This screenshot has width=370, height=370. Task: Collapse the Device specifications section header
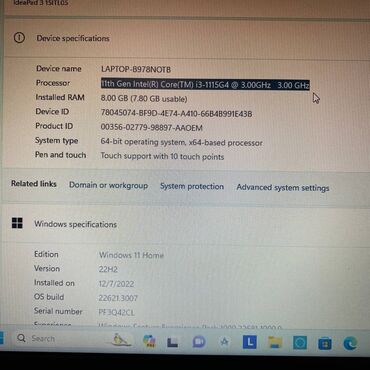[x=187, y=38]
